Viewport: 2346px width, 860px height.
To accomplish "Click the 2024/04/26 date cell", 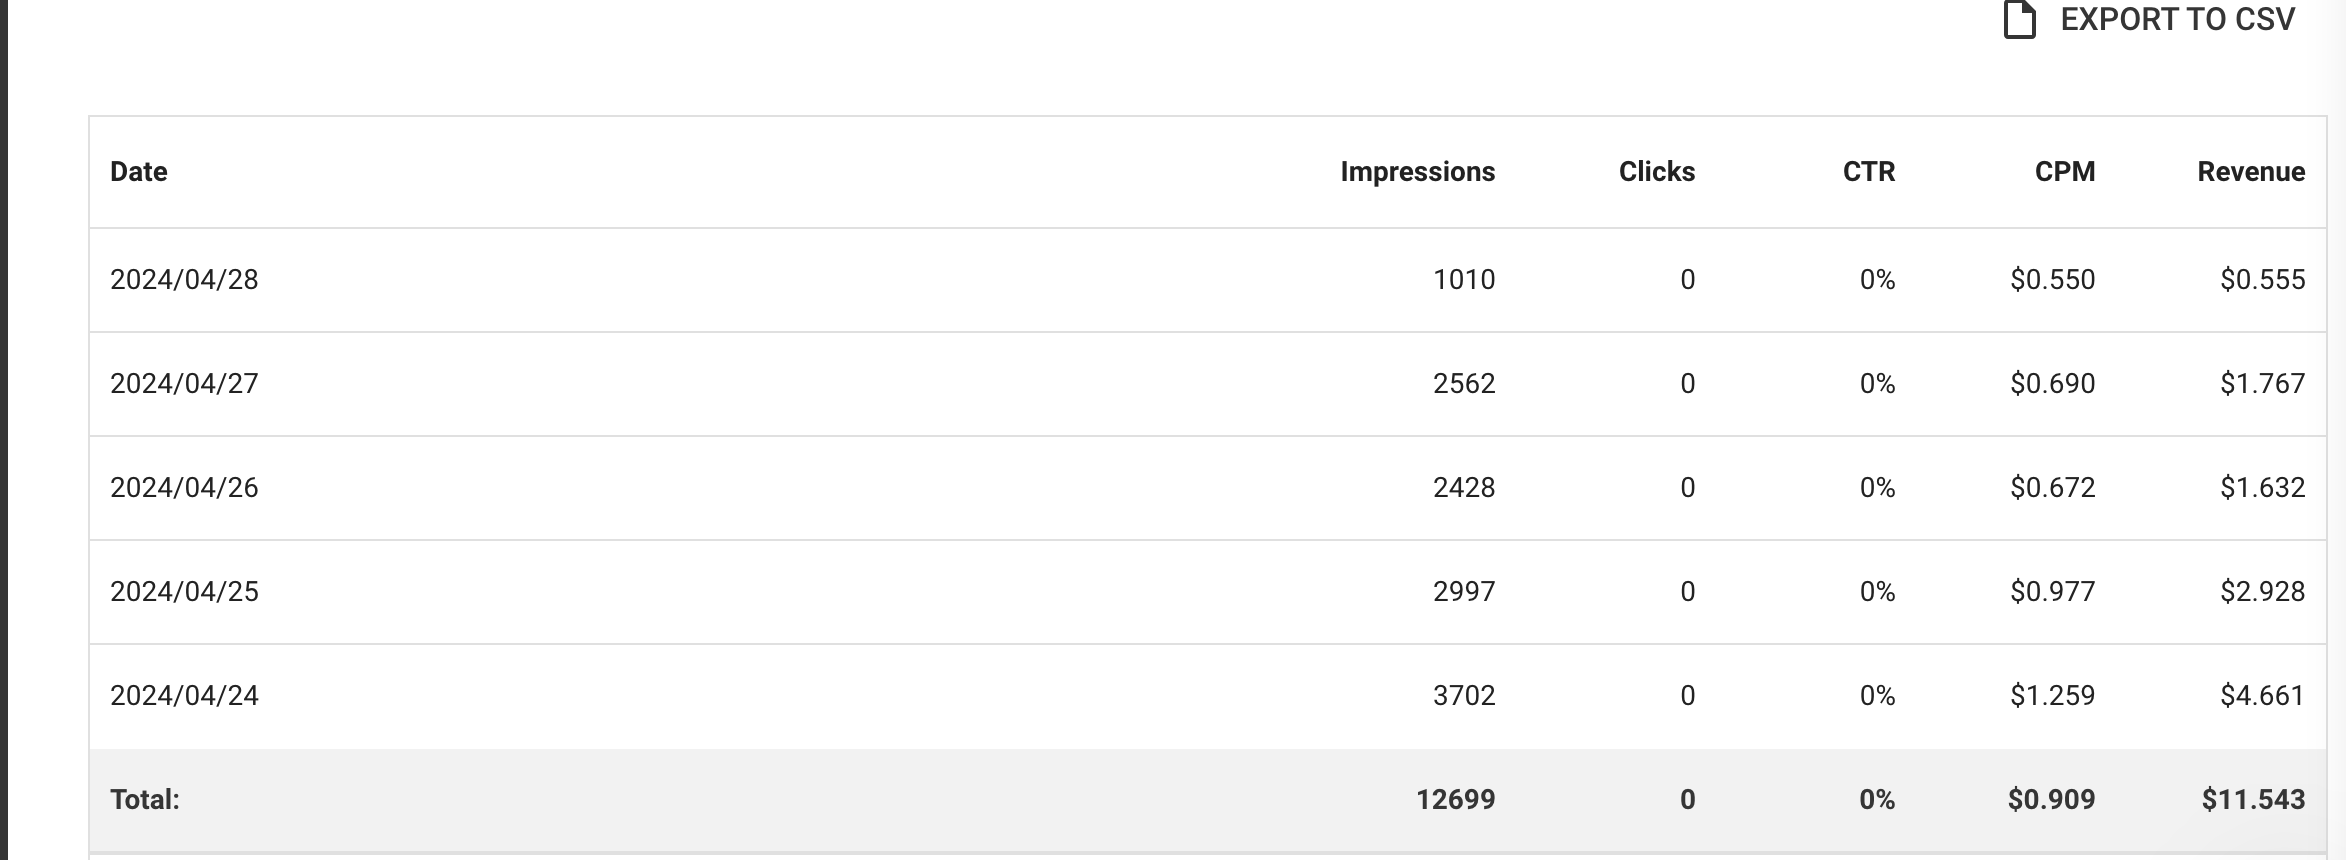I will click(x=184, y=488).
